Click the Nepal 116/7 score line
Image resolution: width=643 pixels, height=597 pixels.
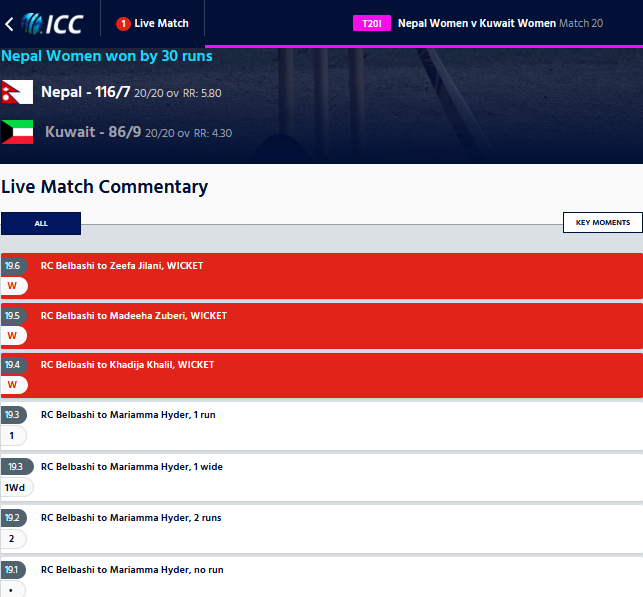click(x=131, y=92)
